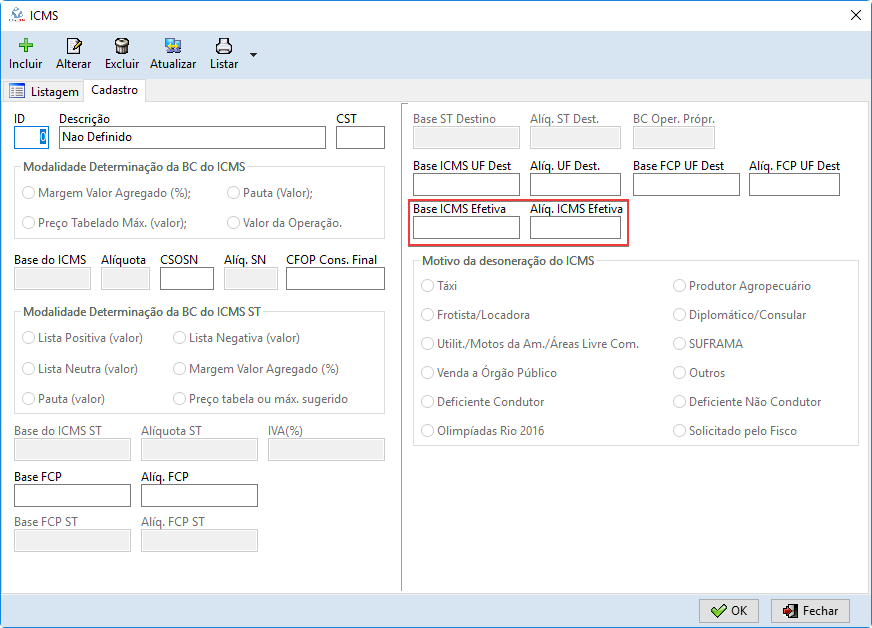Select Margem Valor Agregado (%) radio button
The height and width of the screenshot is (628, 872).
29,193
